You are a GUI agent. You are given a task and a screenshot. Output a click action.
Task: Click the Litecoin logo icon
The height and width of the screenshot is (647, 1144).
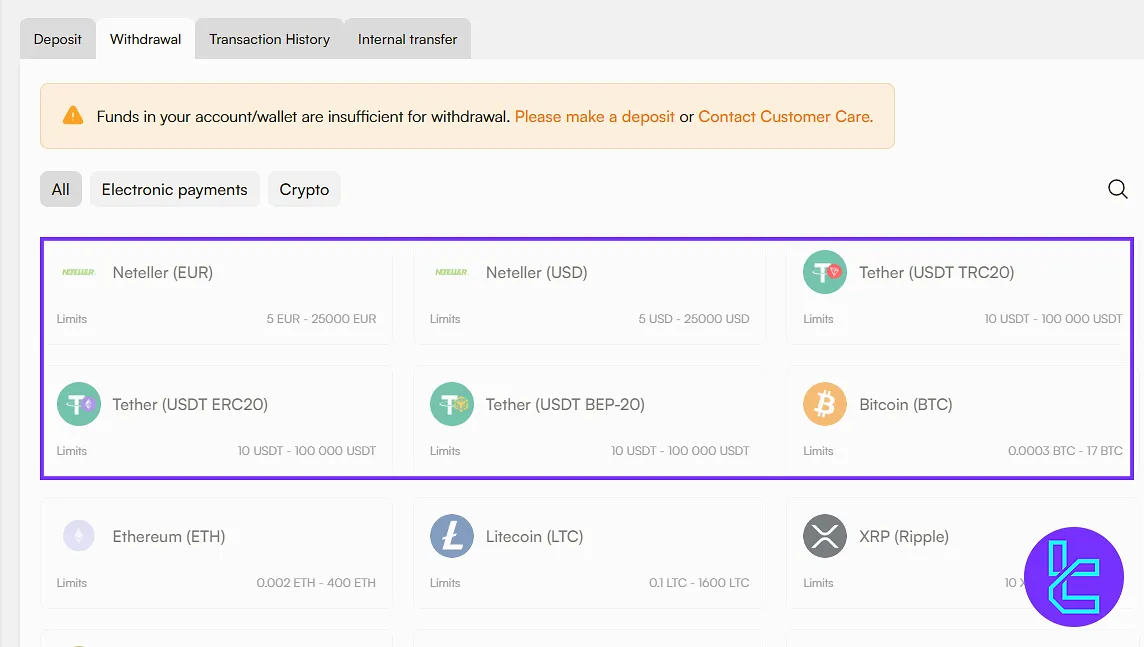pos(451,536)
